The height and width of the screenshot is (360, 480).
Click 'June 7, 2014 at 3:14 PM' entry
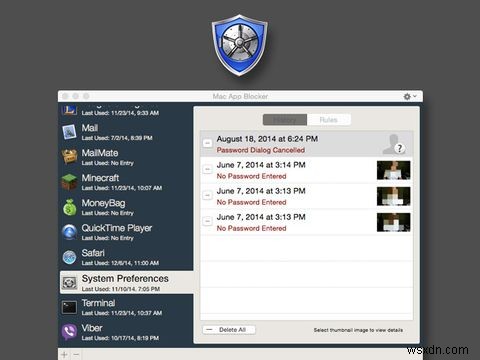coord(261,165)
